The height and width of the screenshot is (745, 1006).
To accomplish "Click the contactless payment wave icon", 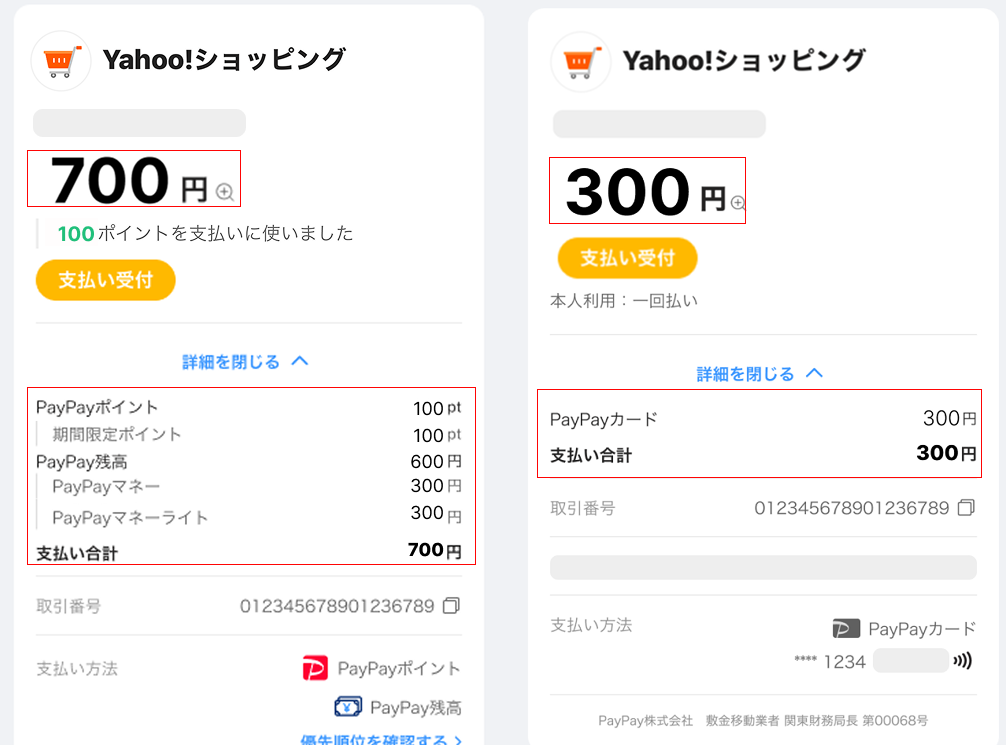I will point(963,661).
